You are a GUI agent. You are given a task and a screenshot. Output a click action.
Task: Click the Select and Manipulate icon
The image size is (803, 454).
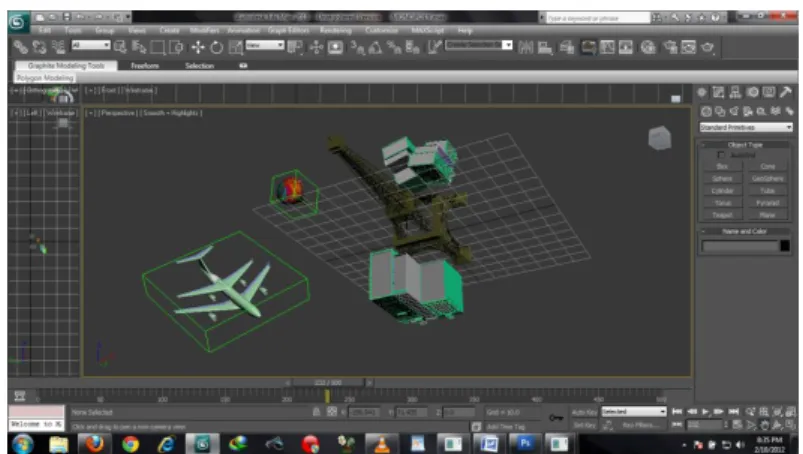click(316, 48)
